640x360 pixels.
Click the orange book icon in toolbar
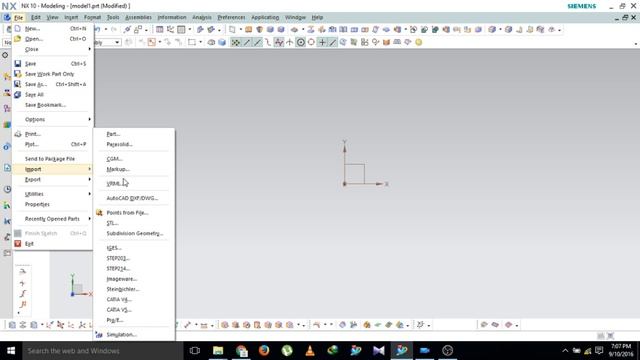pos(386,42)
